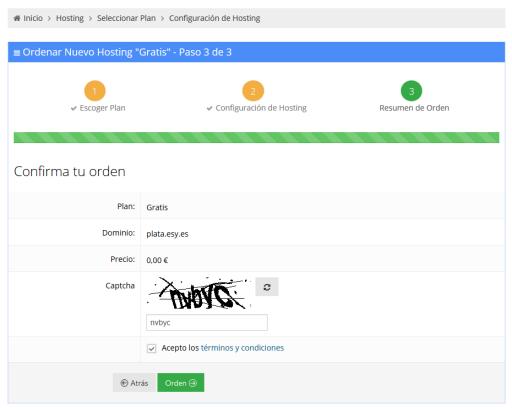Go to Hosting breadcrumb link
This screenshot has height=410, width=512.
(70, 18)
